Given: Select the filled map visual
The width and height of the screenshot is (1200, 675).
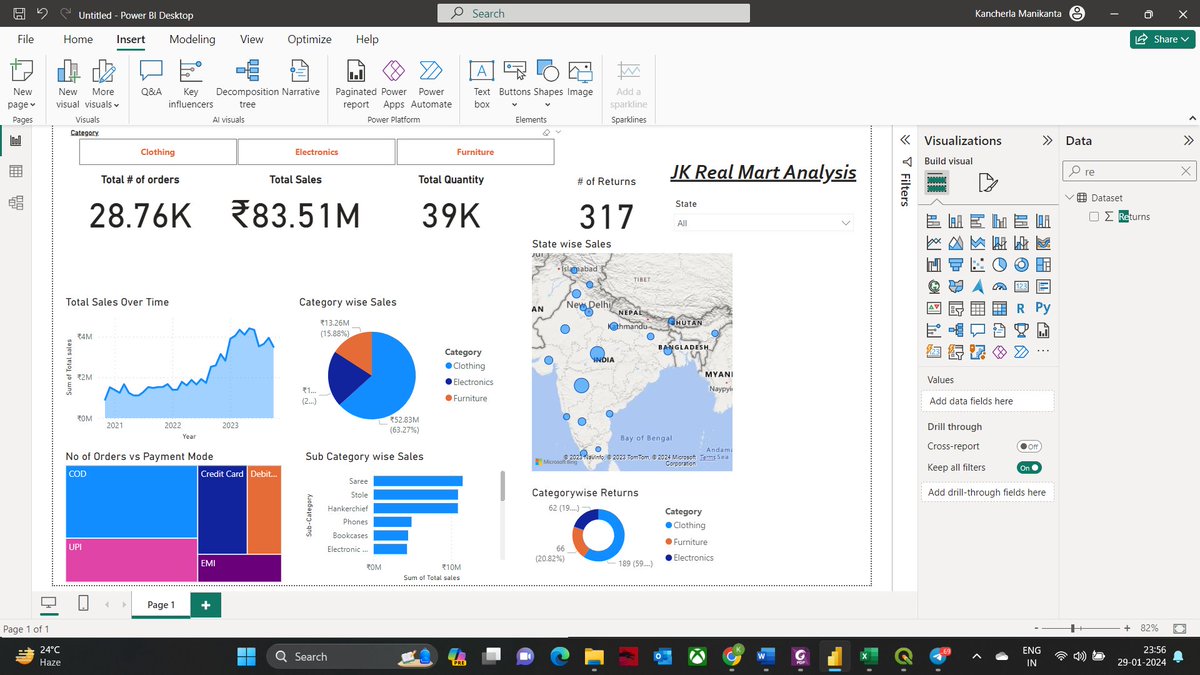Looking at the screenshot, I should pos(956,286).
